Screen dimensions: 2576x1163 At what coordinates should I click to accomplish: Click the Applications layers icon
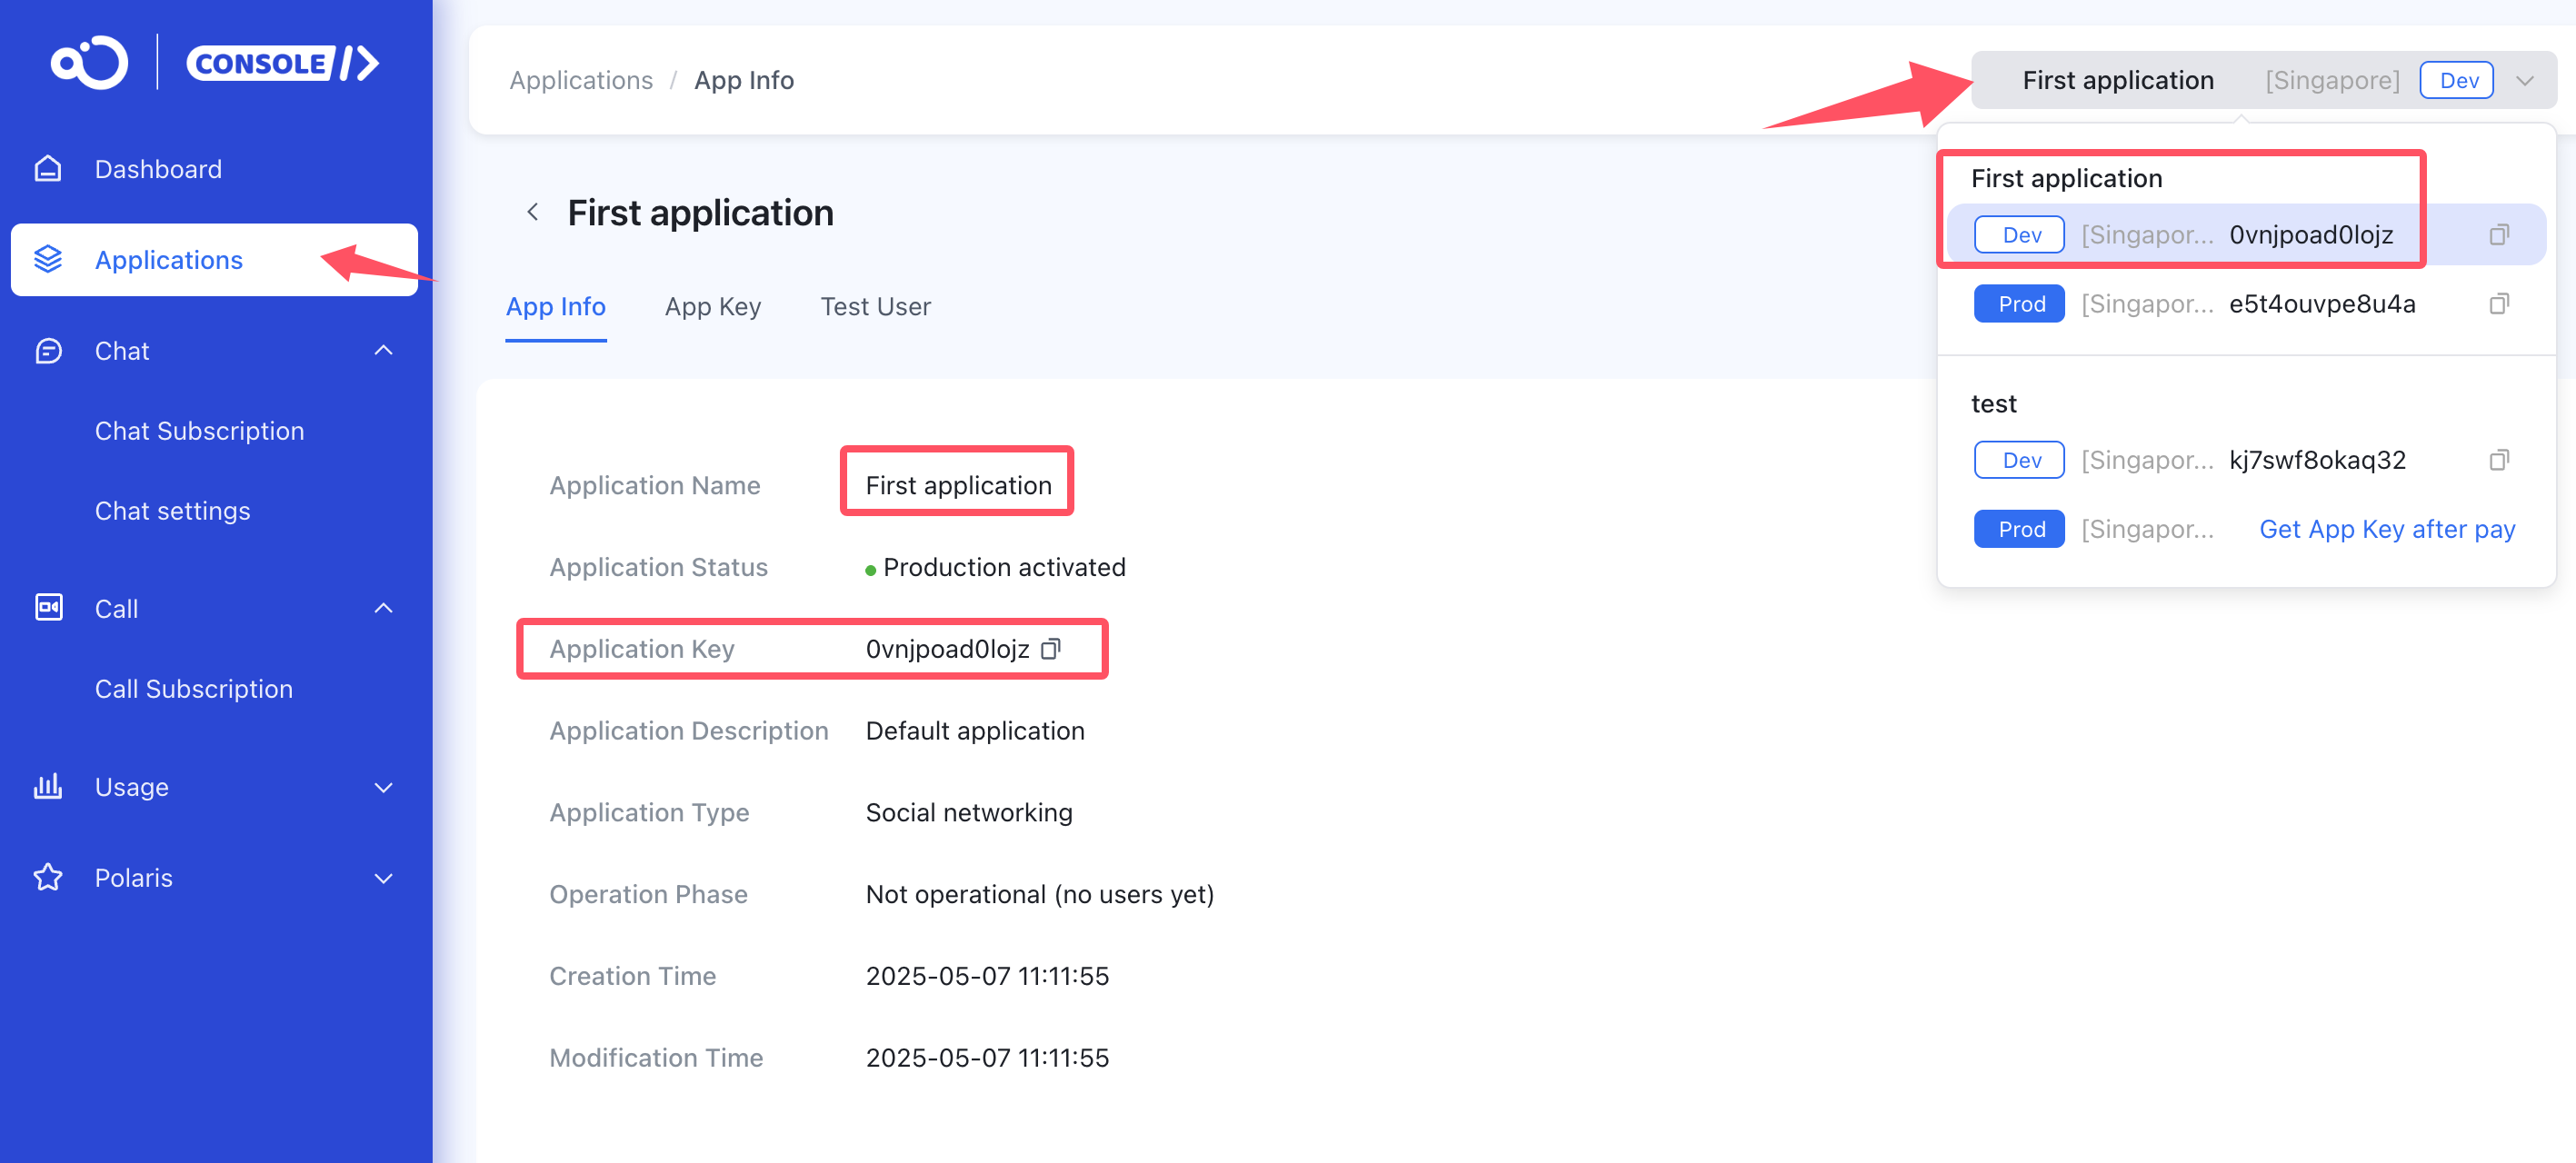(x=48, y=260)
